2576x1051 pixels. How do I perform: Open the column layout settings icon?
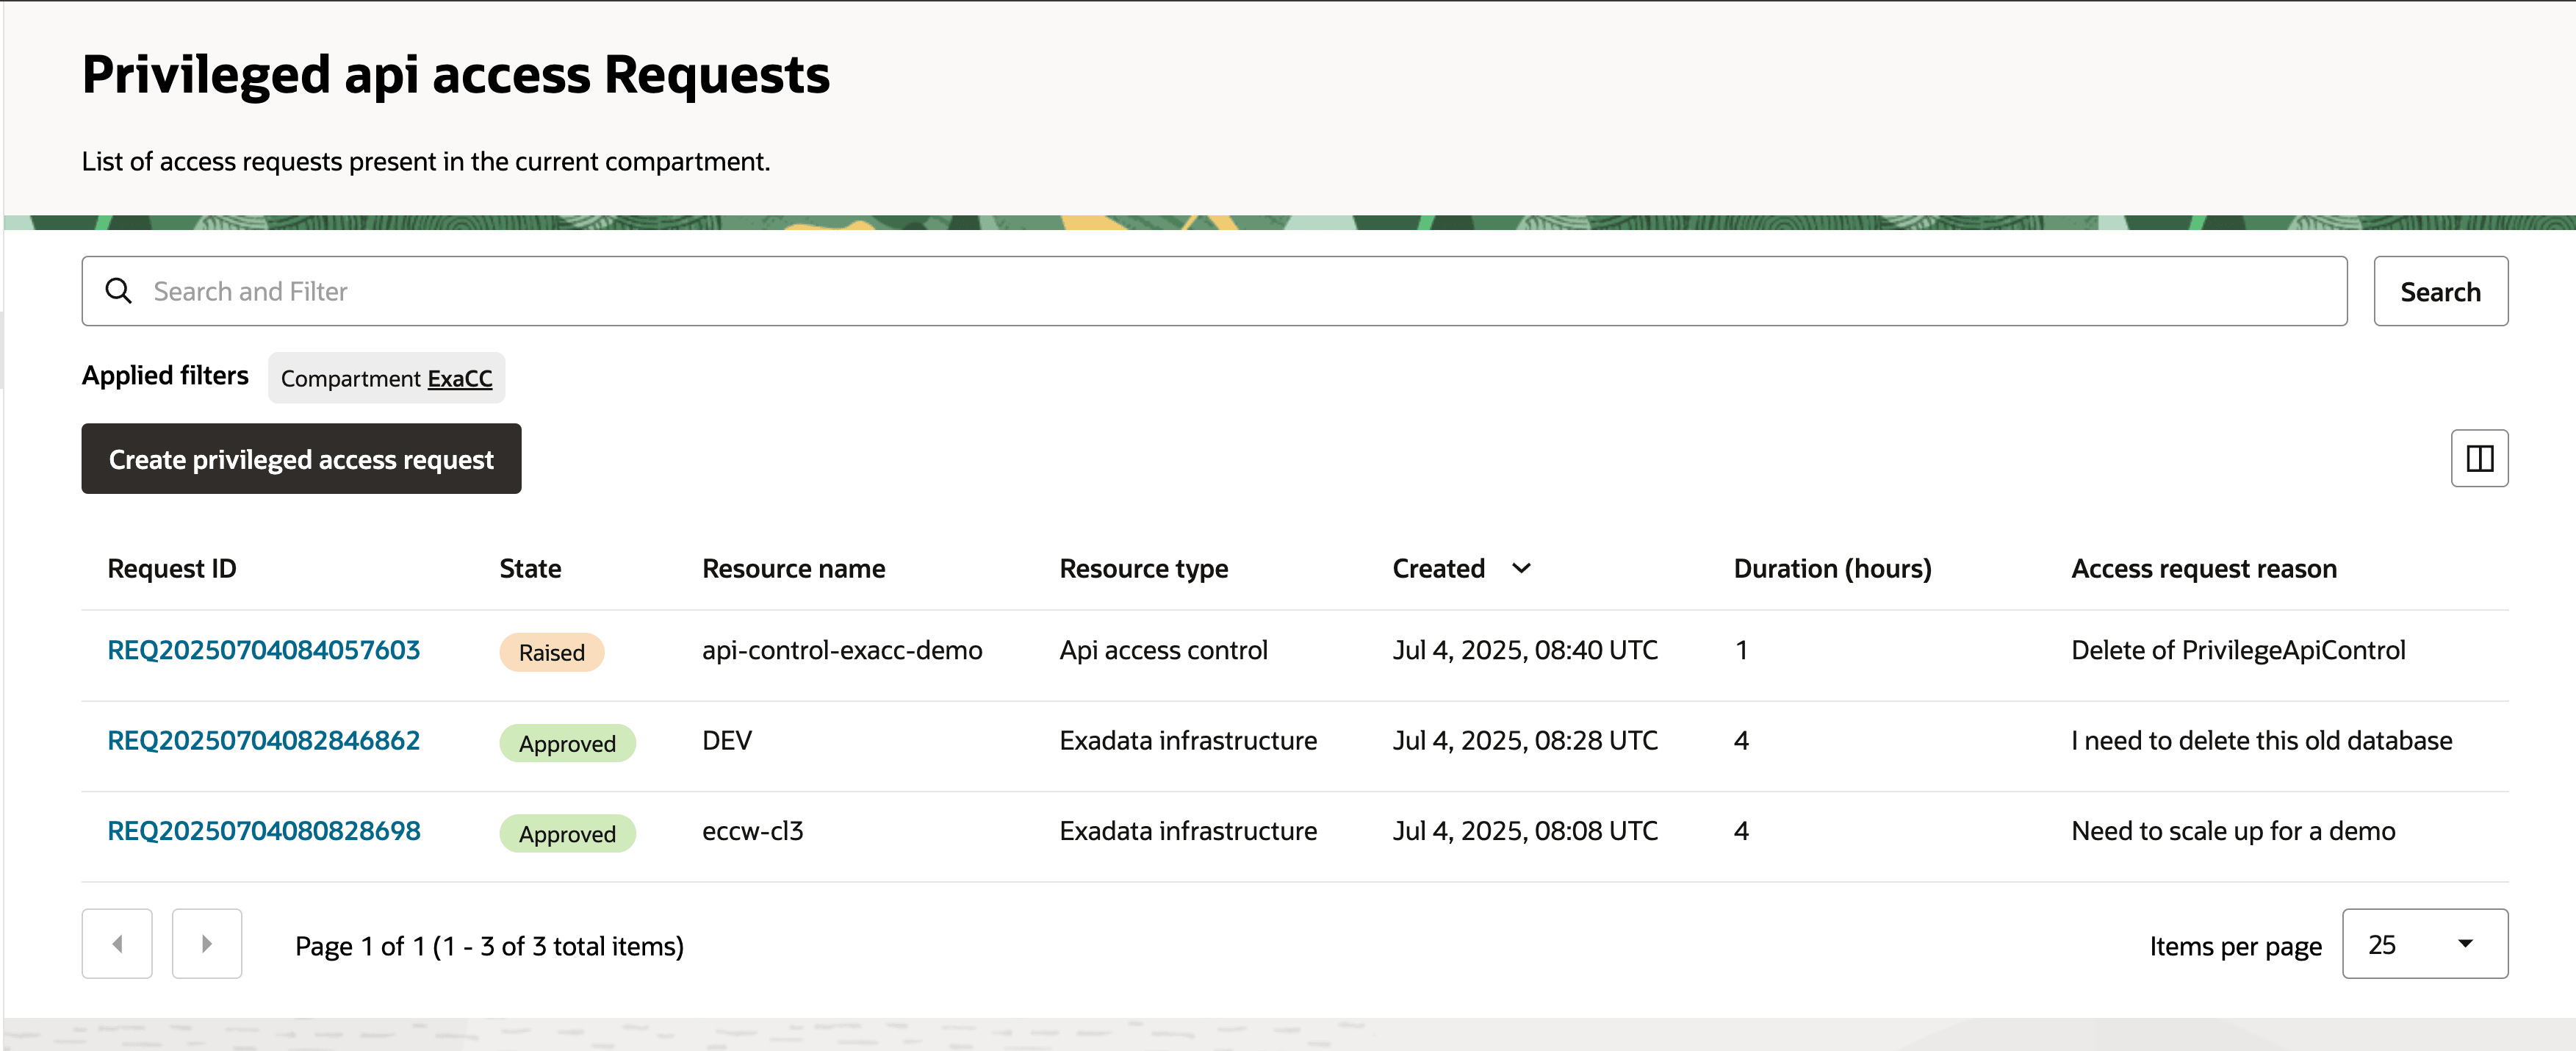[2478, 458]
